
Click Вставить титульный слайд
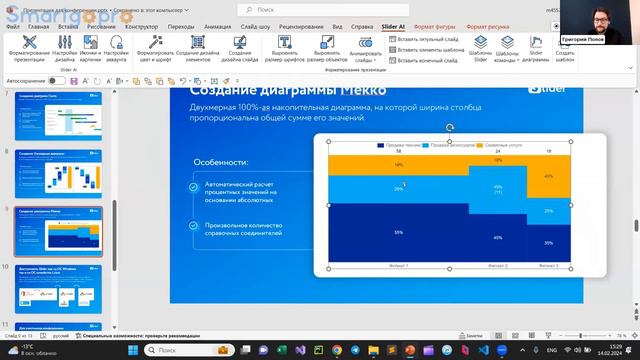click(424, 39)
